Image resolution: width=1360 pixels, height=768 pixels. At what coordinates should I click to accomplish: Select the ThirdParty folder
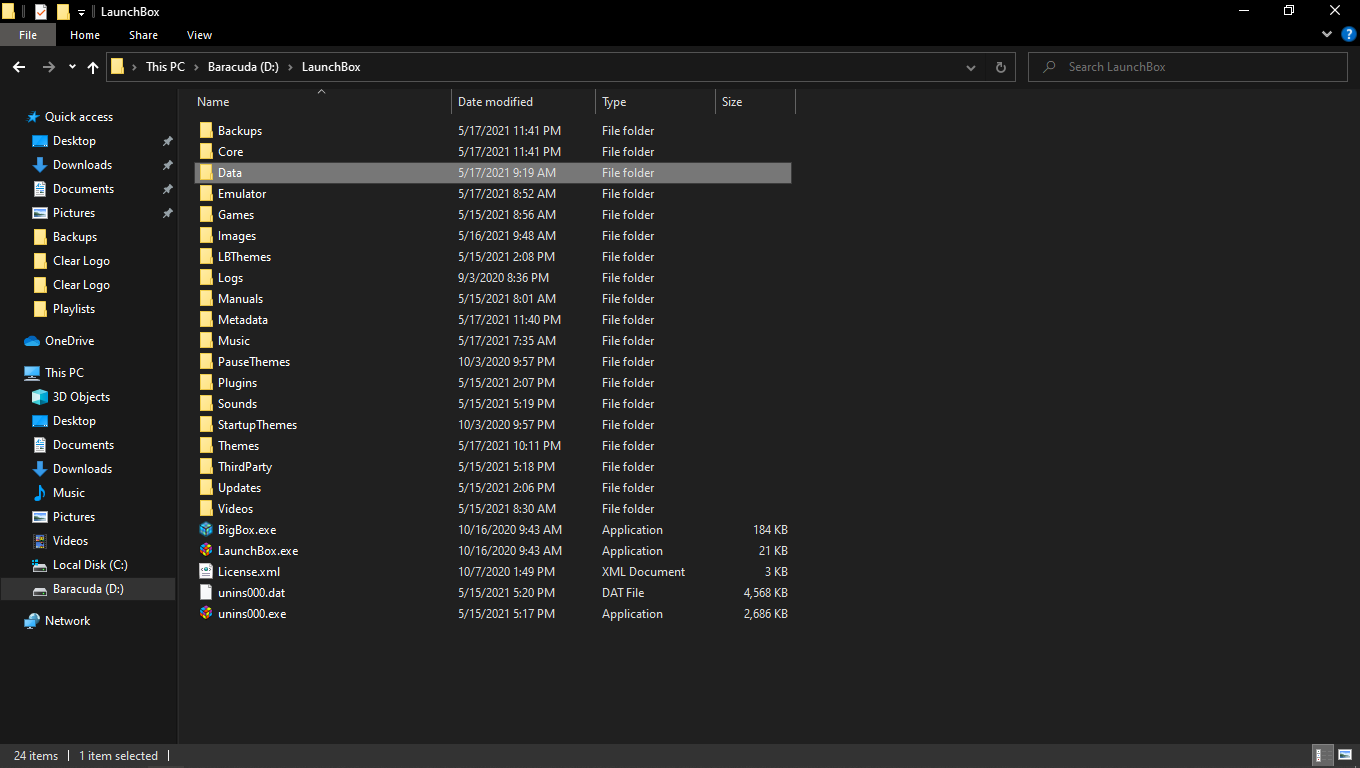point(245,467)
